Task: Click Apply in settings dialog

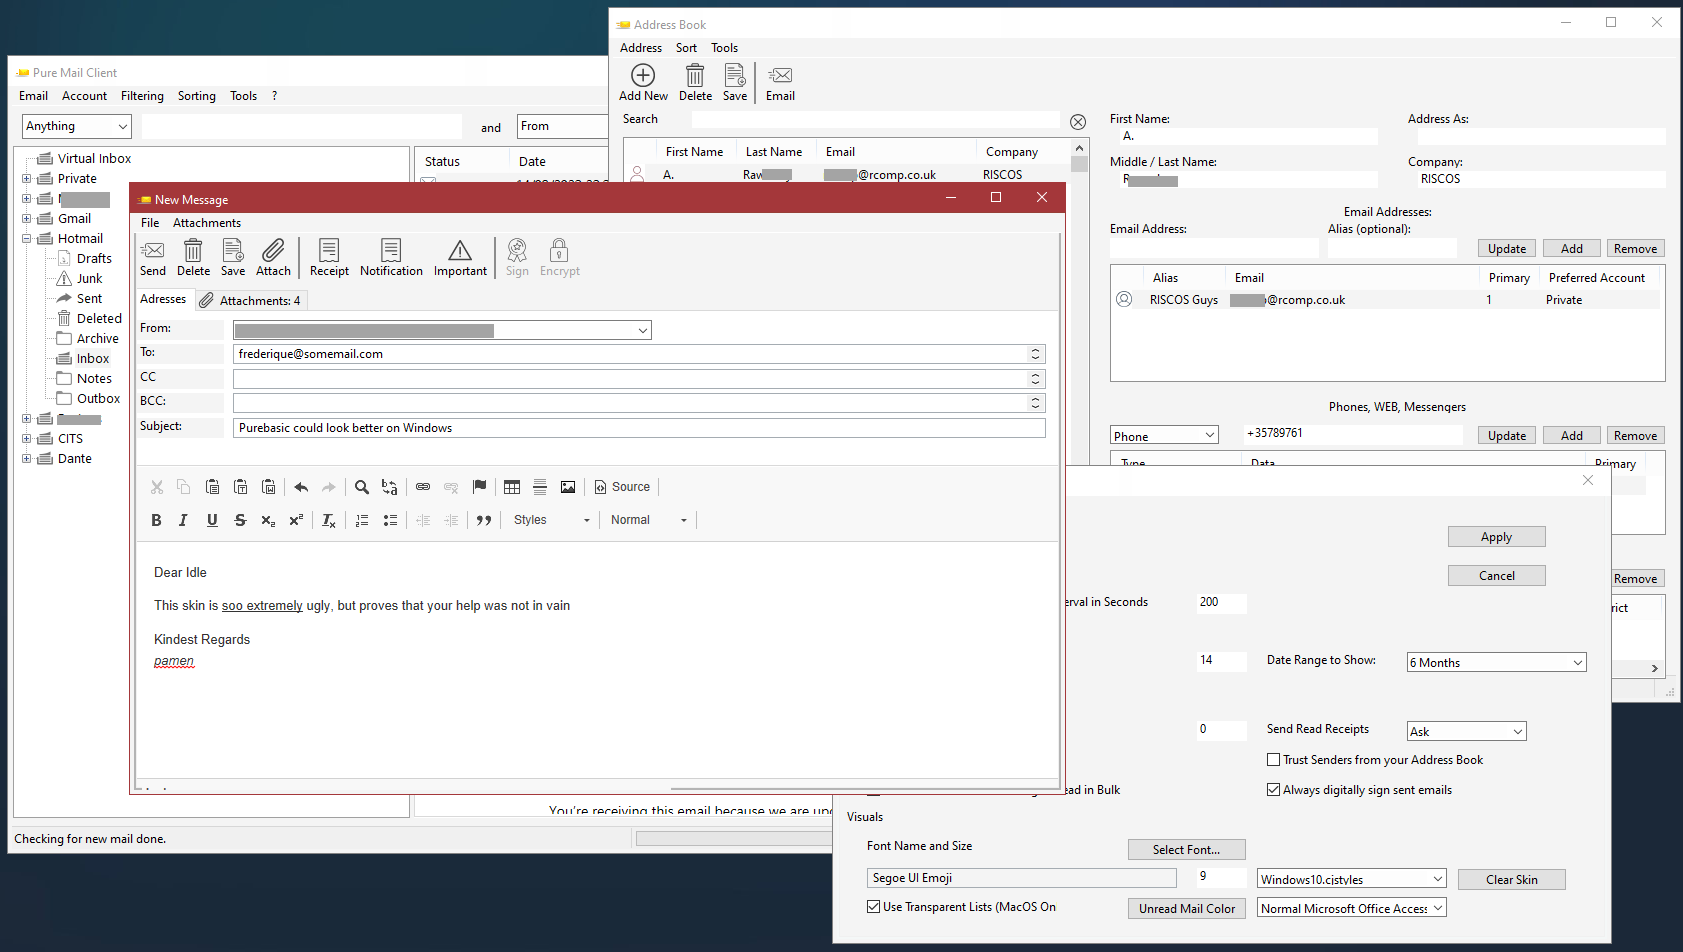Action: click(1496, 537)
